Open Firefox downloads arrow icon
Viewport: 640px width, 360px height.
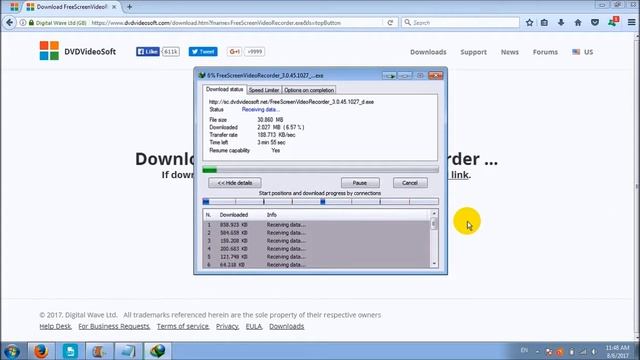point(561,23)
